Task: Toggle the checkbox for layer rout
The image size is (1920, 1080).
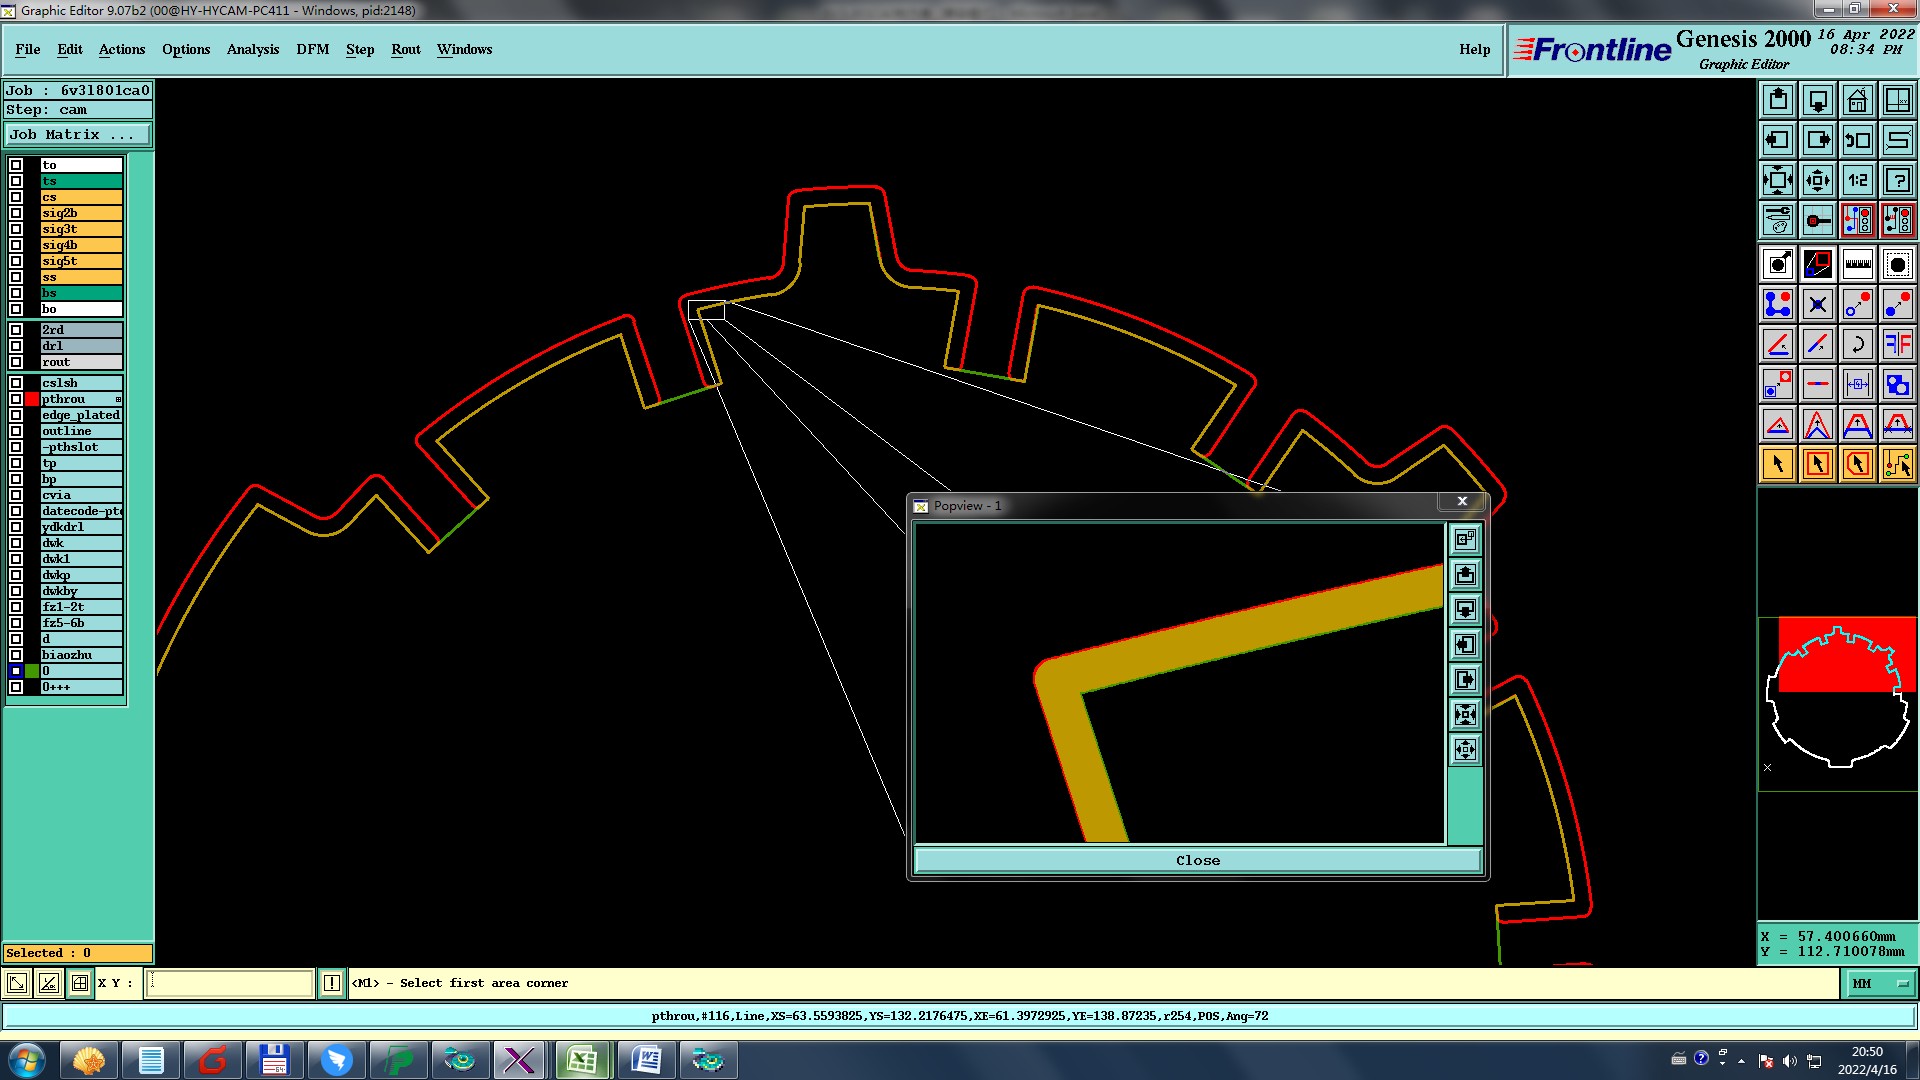Action: point(16,362)
